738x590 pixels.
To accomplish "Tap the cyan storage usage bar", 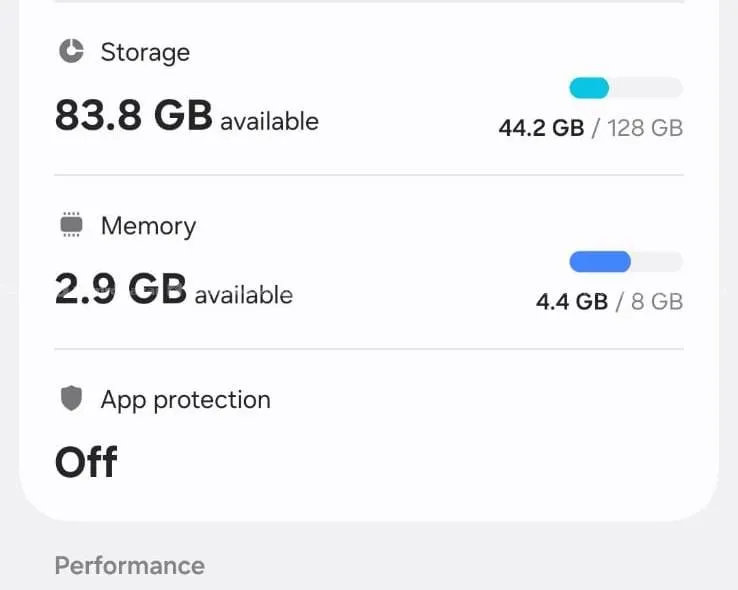I will pos(589,88).
